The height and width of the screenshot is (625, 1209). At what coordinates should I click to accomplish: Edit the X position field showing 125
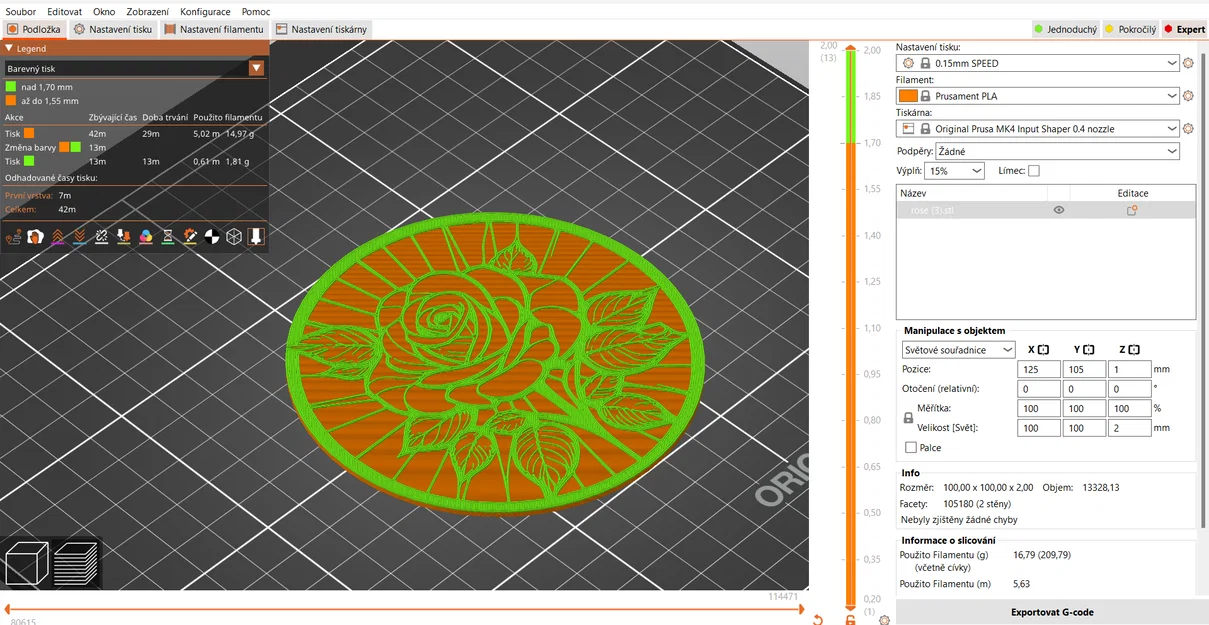click(1038, 368)
